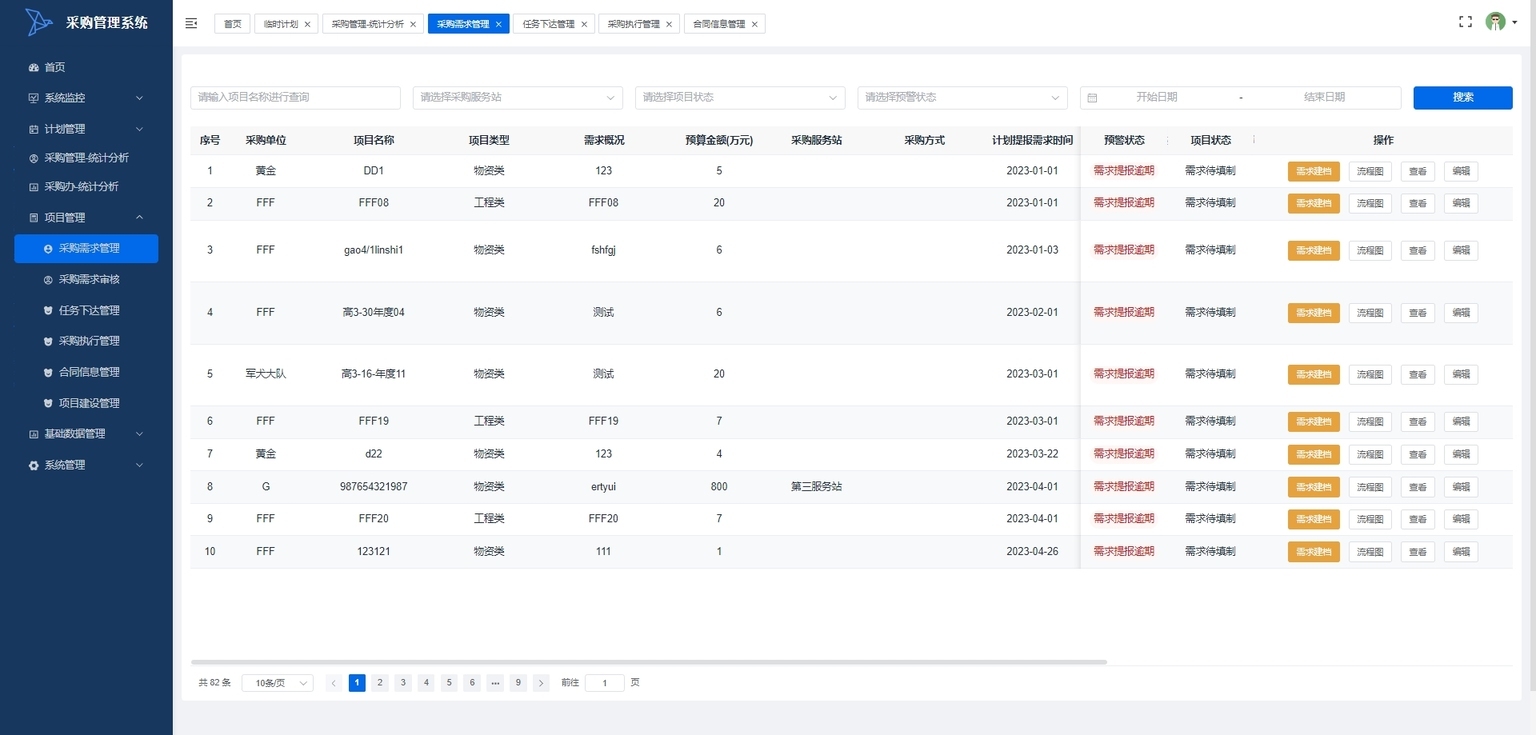Open the 请选择预警状态 dropdown
The height and width of the screenshot is (735, 1536).
tap(961, 98)
